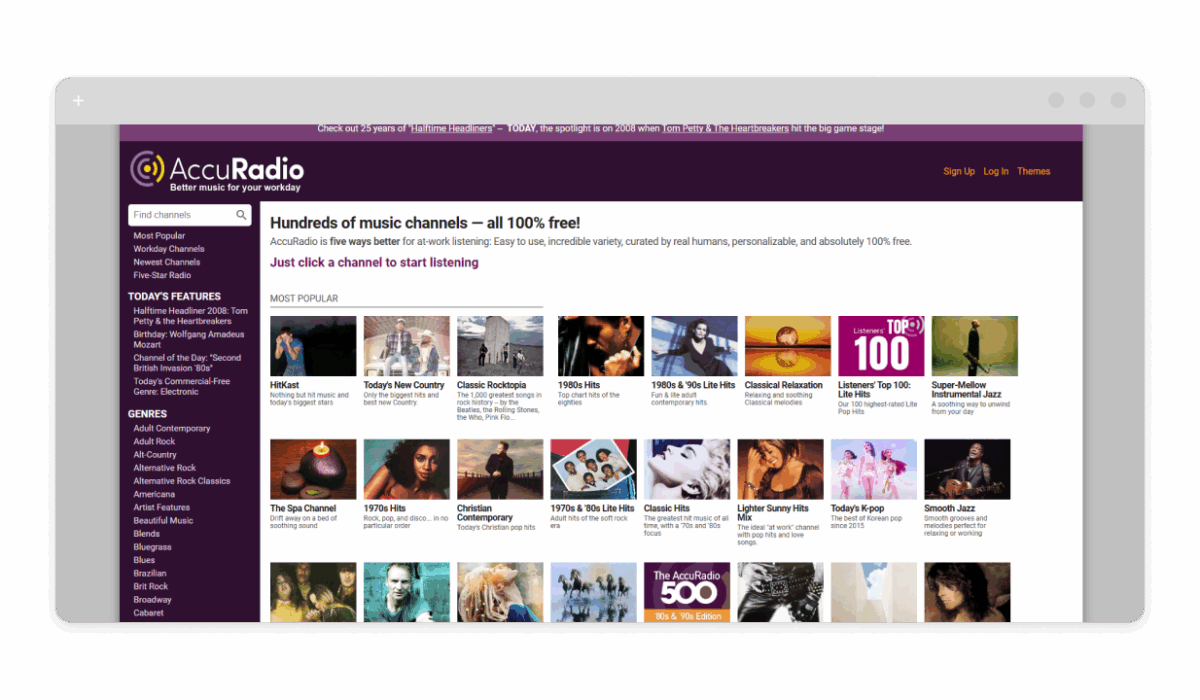
Task: Choose the Bluegrass genre
Action: (x=152, y=547)
